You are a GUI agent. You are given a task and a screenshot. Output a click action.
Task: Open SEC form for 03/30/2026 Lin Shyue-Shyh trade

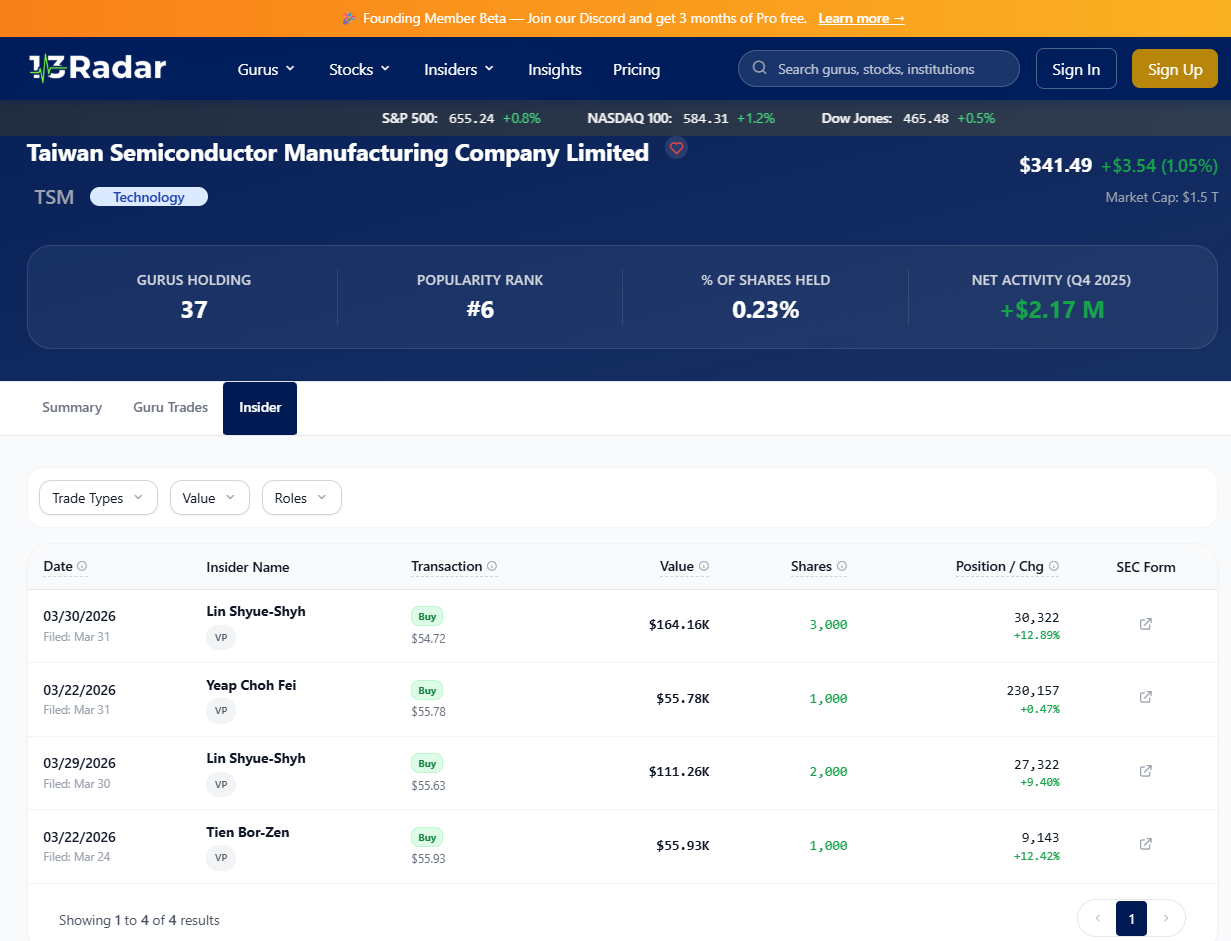[x=1146, y=624]
